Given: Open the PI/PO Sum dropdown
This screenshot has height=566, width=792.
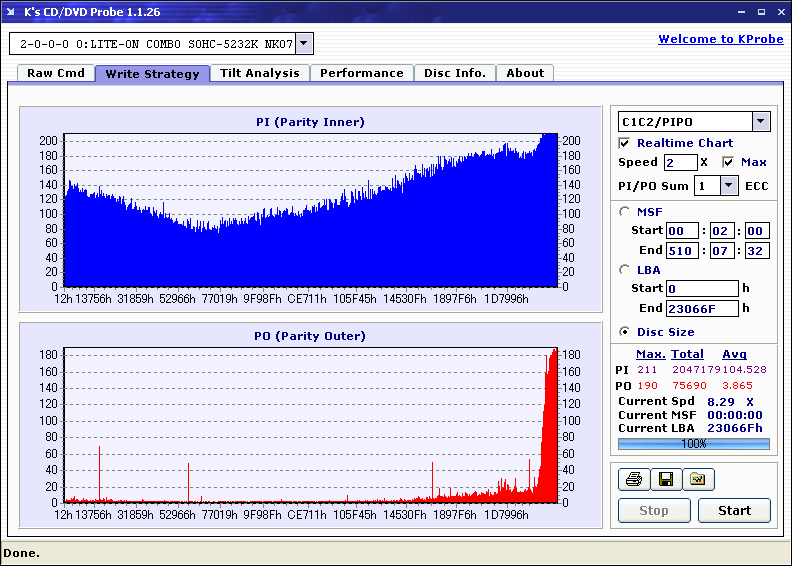Looking at the screenshot, I should click(x=728, y=186).
